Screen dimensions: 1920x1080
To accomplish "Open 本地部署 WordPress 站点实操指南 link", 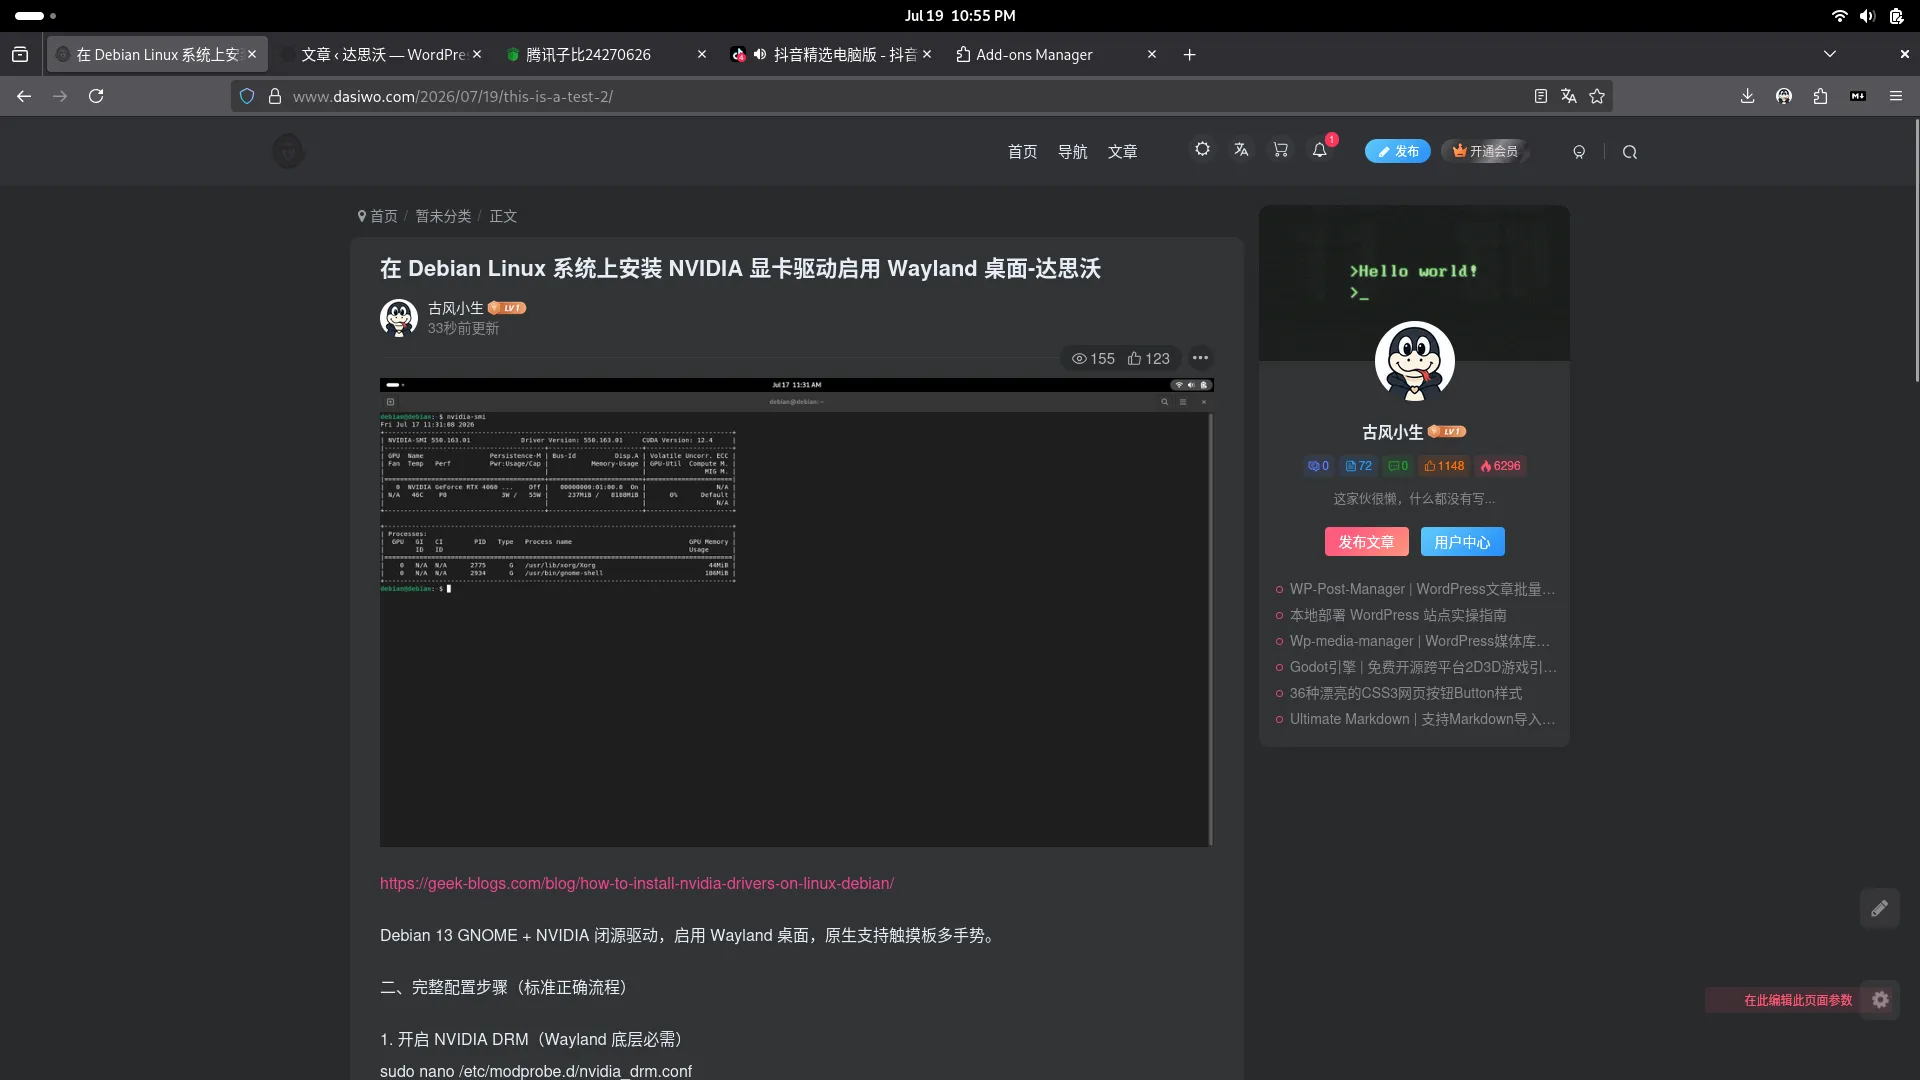I will (1398, 615).
